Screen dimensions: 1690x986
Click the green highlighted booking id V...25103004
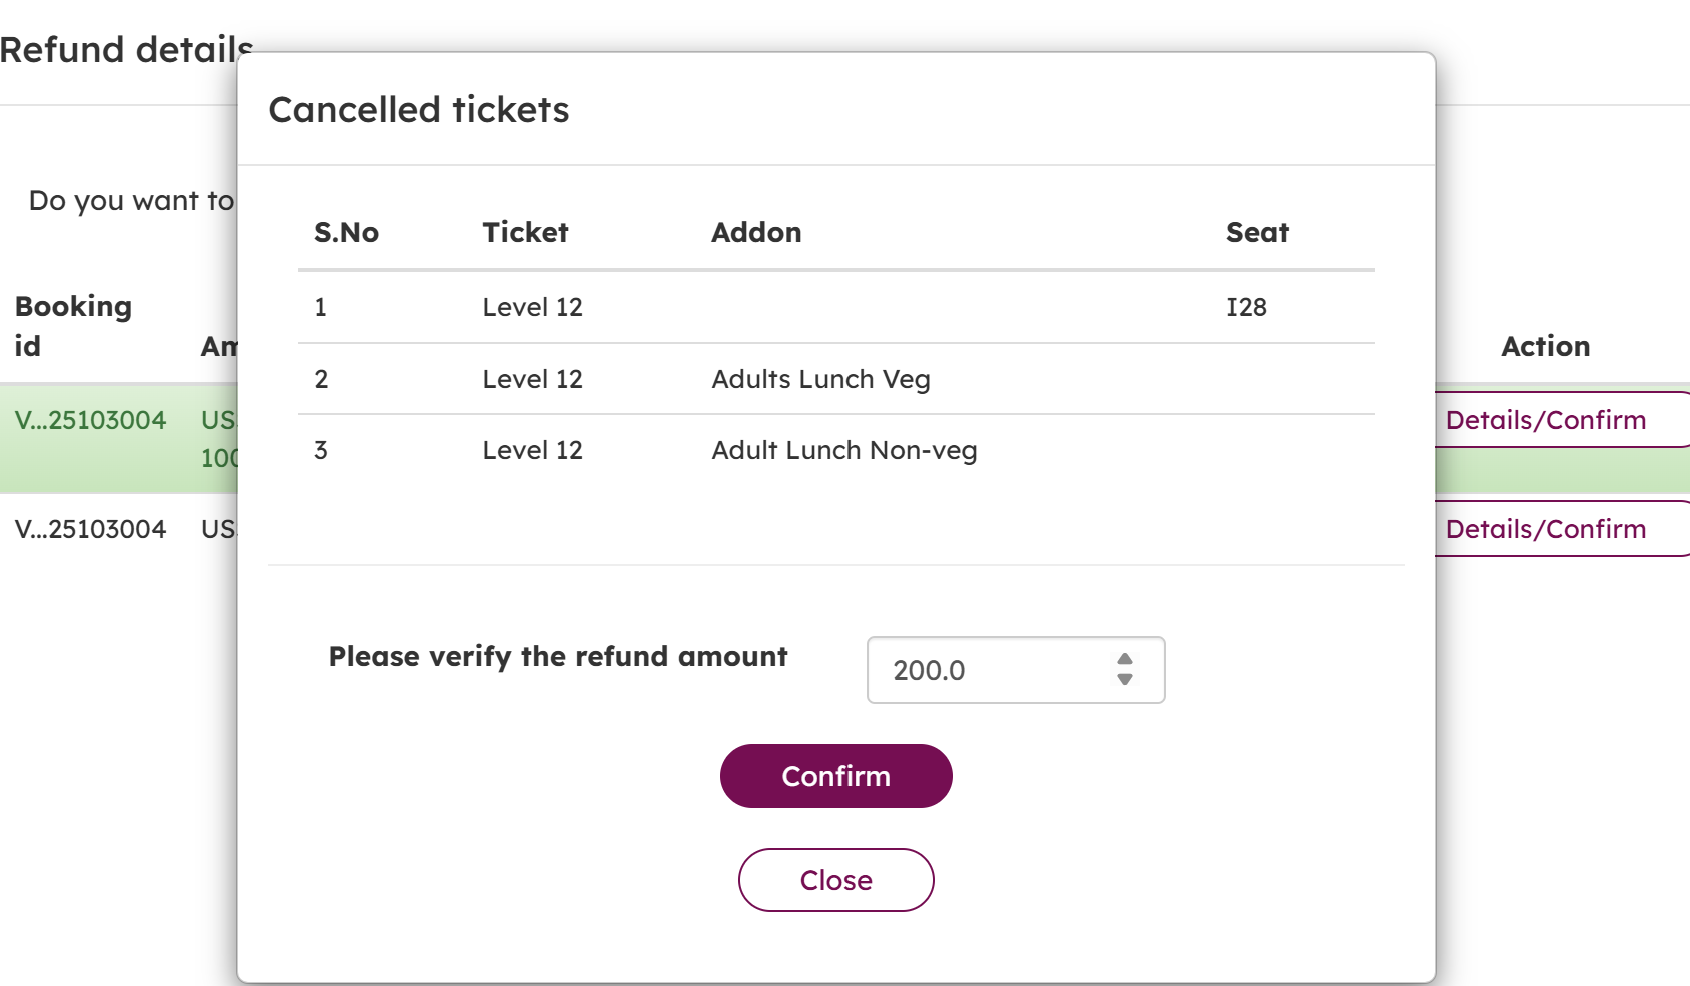click(90, 420)
